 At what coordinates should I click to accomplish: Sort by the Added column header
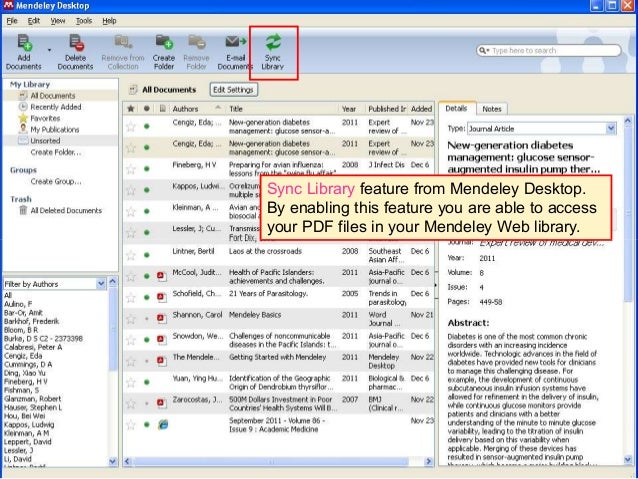pyautogui.click(x=421, y=109)
